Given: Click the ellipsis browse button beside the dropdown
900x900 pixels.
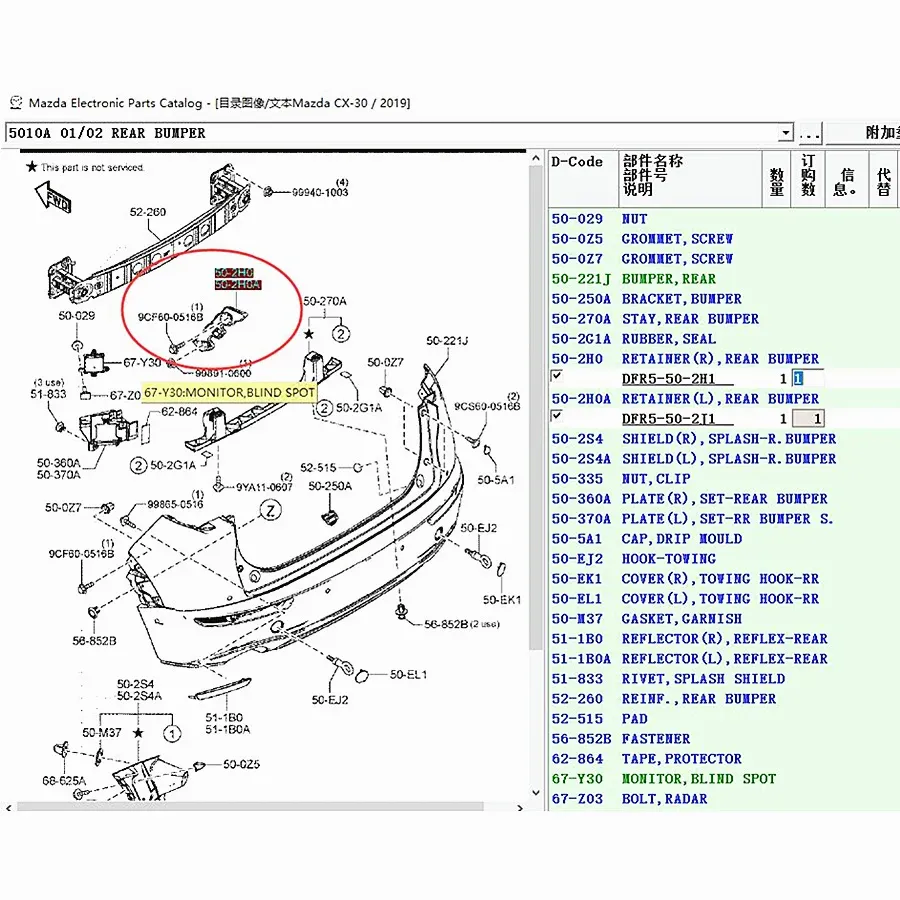Looking at the screenshot, I should [809, 133].
